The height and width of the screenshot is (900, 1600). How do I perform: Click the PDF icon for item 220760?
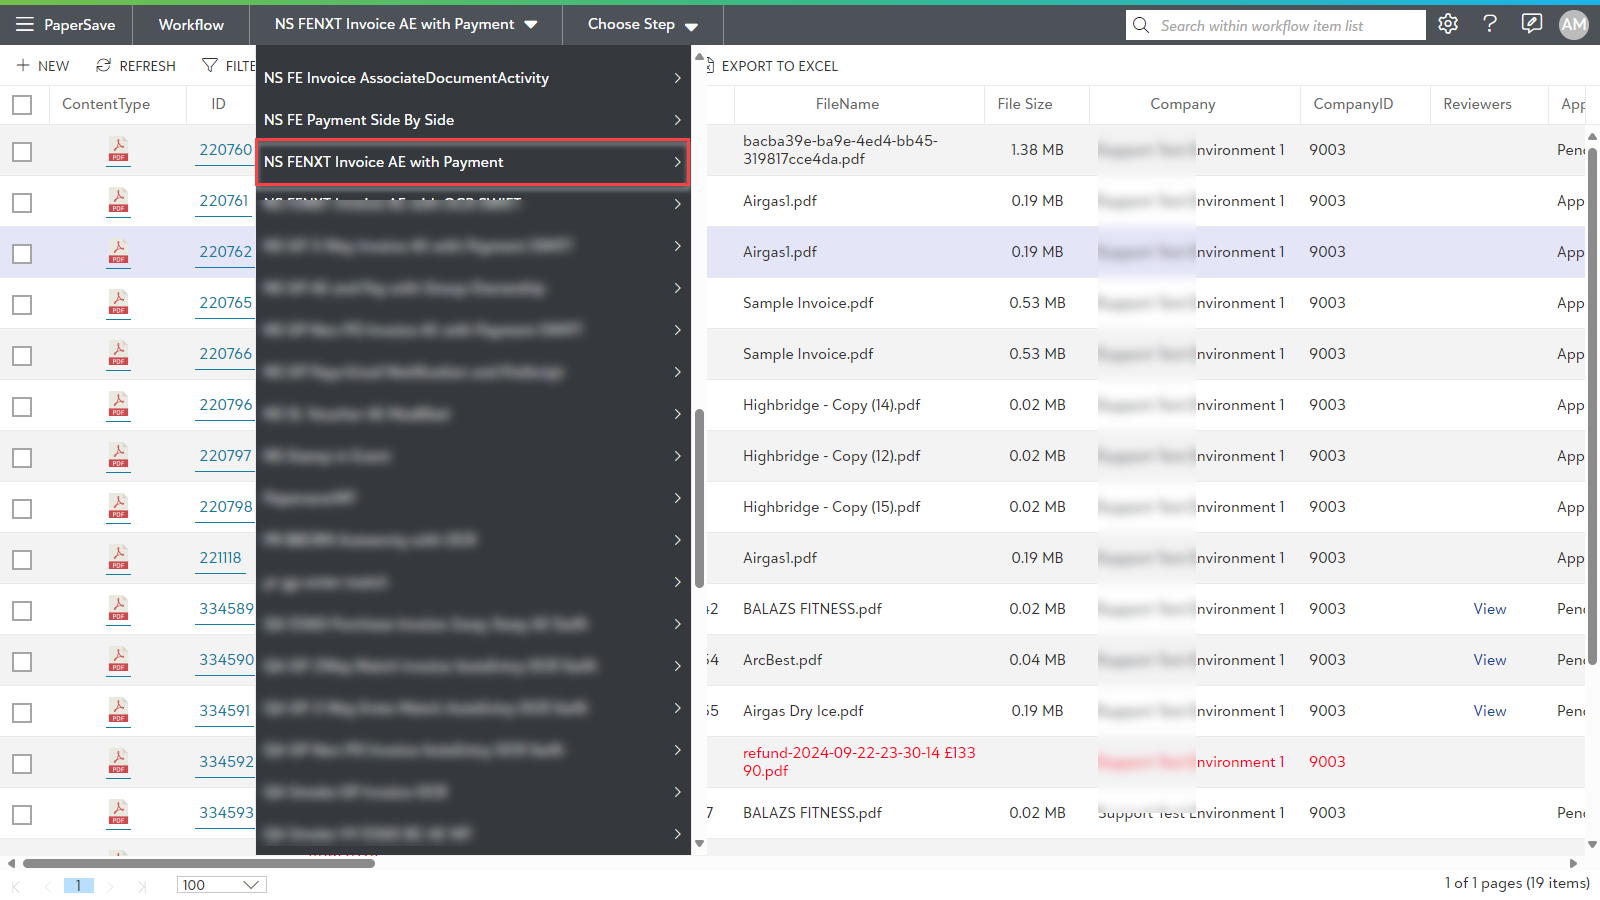[x=119, y=150]
